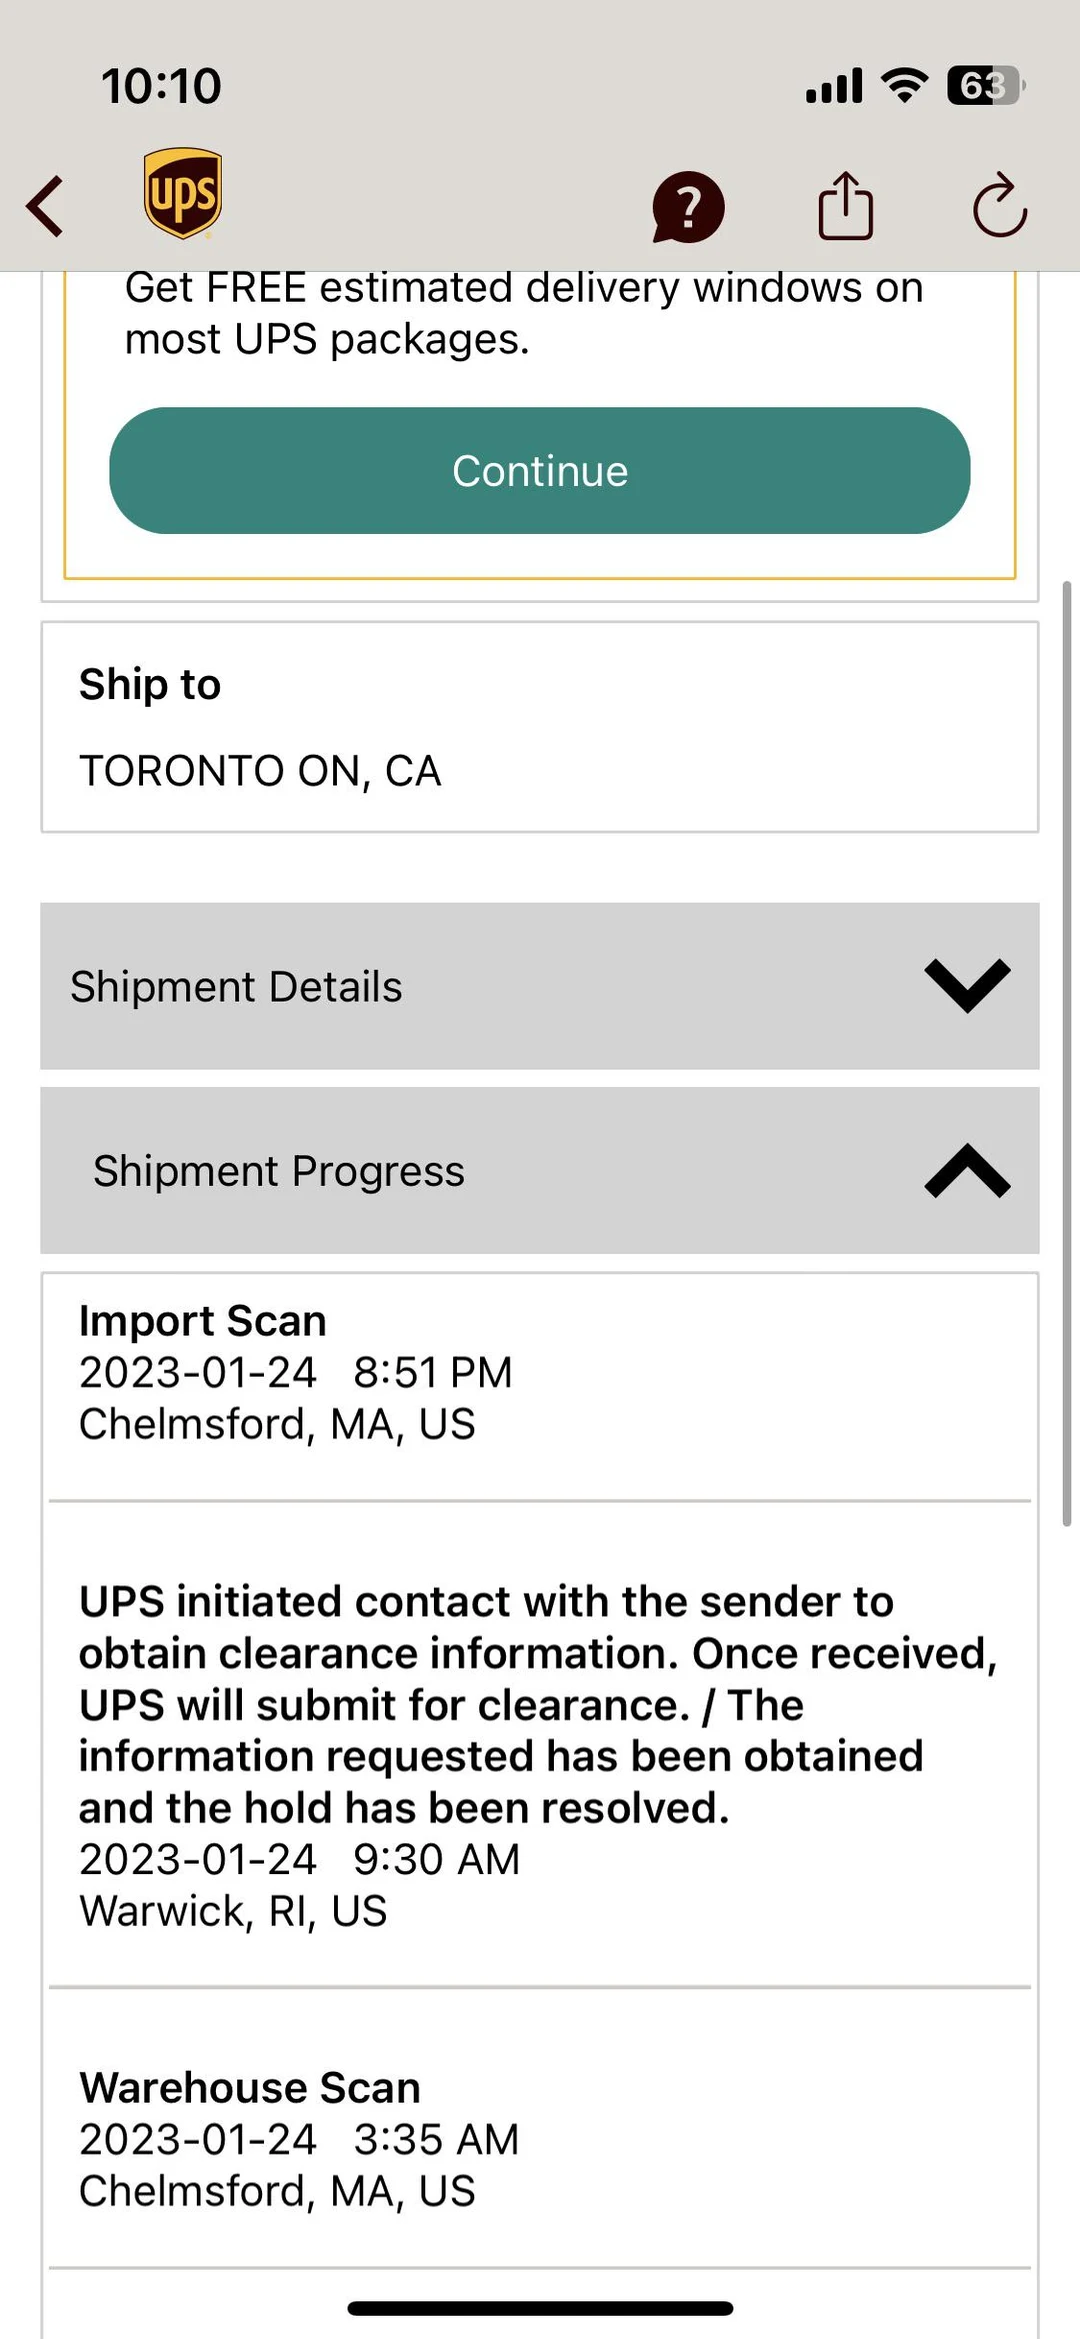Go back using the back arrow
This screenshot has width=1080, height=2339.
(44, 205)
